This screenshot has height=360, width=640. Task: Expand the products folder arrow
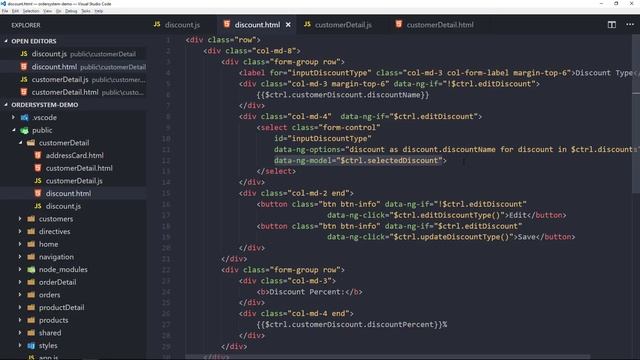click(x=20, y=320)
